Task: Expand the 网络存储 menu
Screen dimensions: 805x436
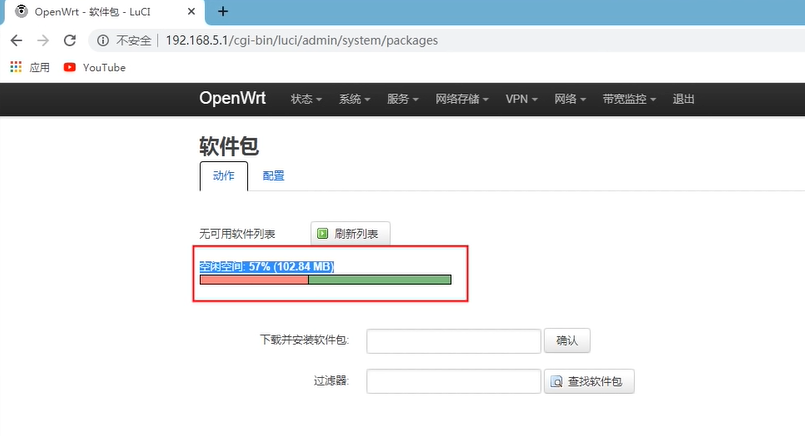Action: coord(462,99)
